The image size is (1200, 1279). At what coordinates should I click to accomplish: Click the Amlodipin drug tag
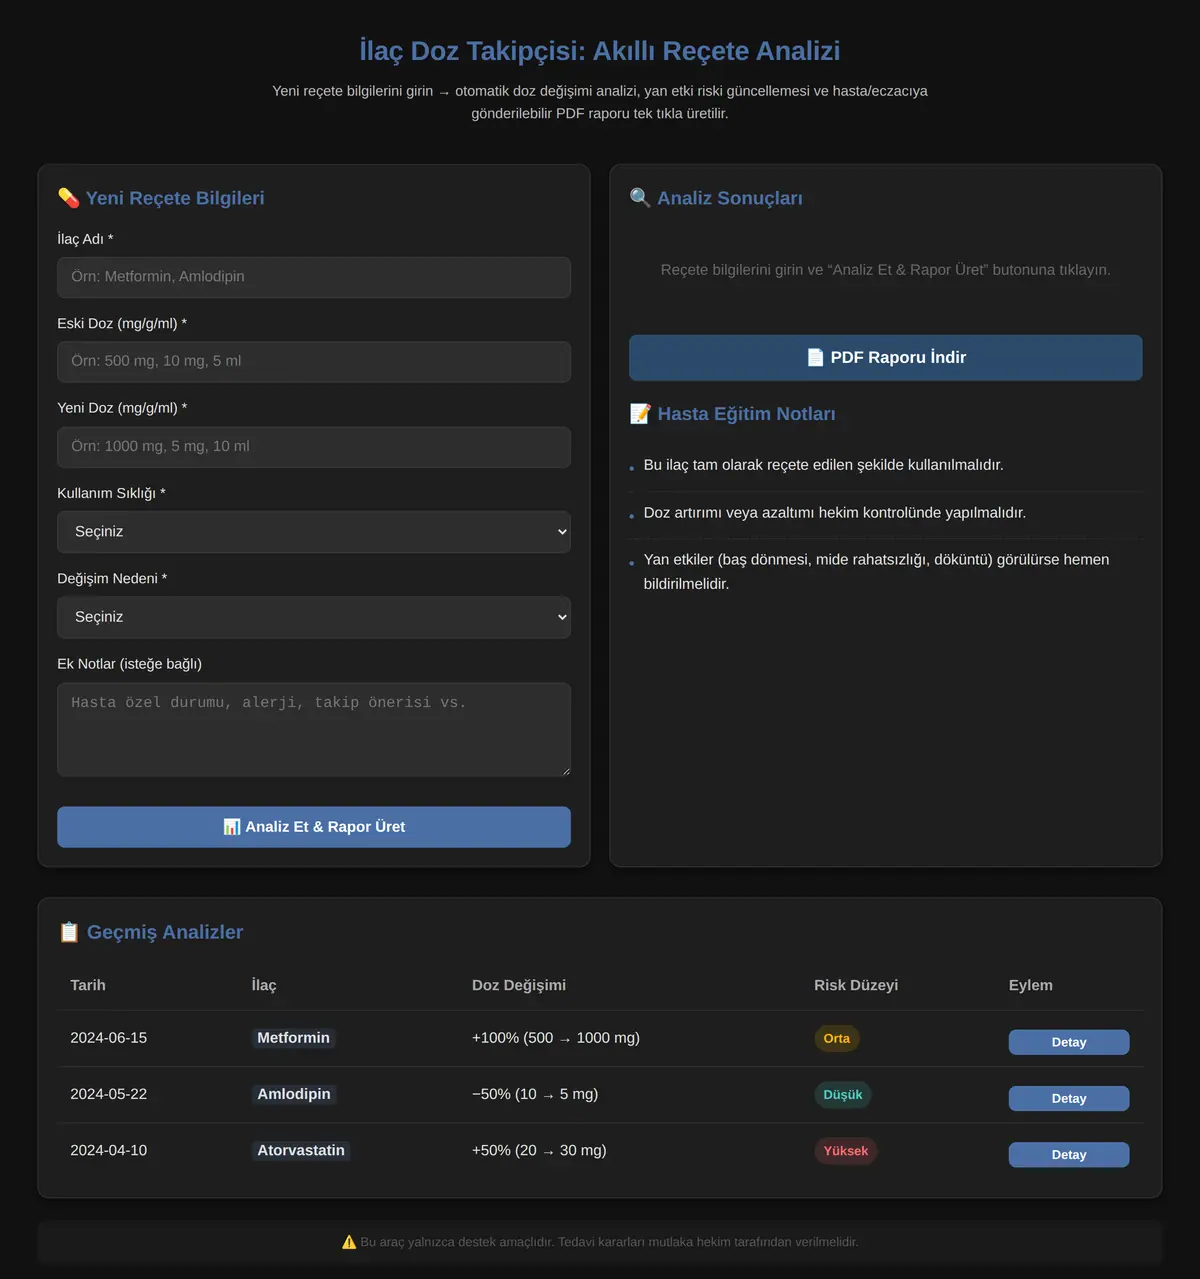pyautogui.click(x=294, y=1094)
